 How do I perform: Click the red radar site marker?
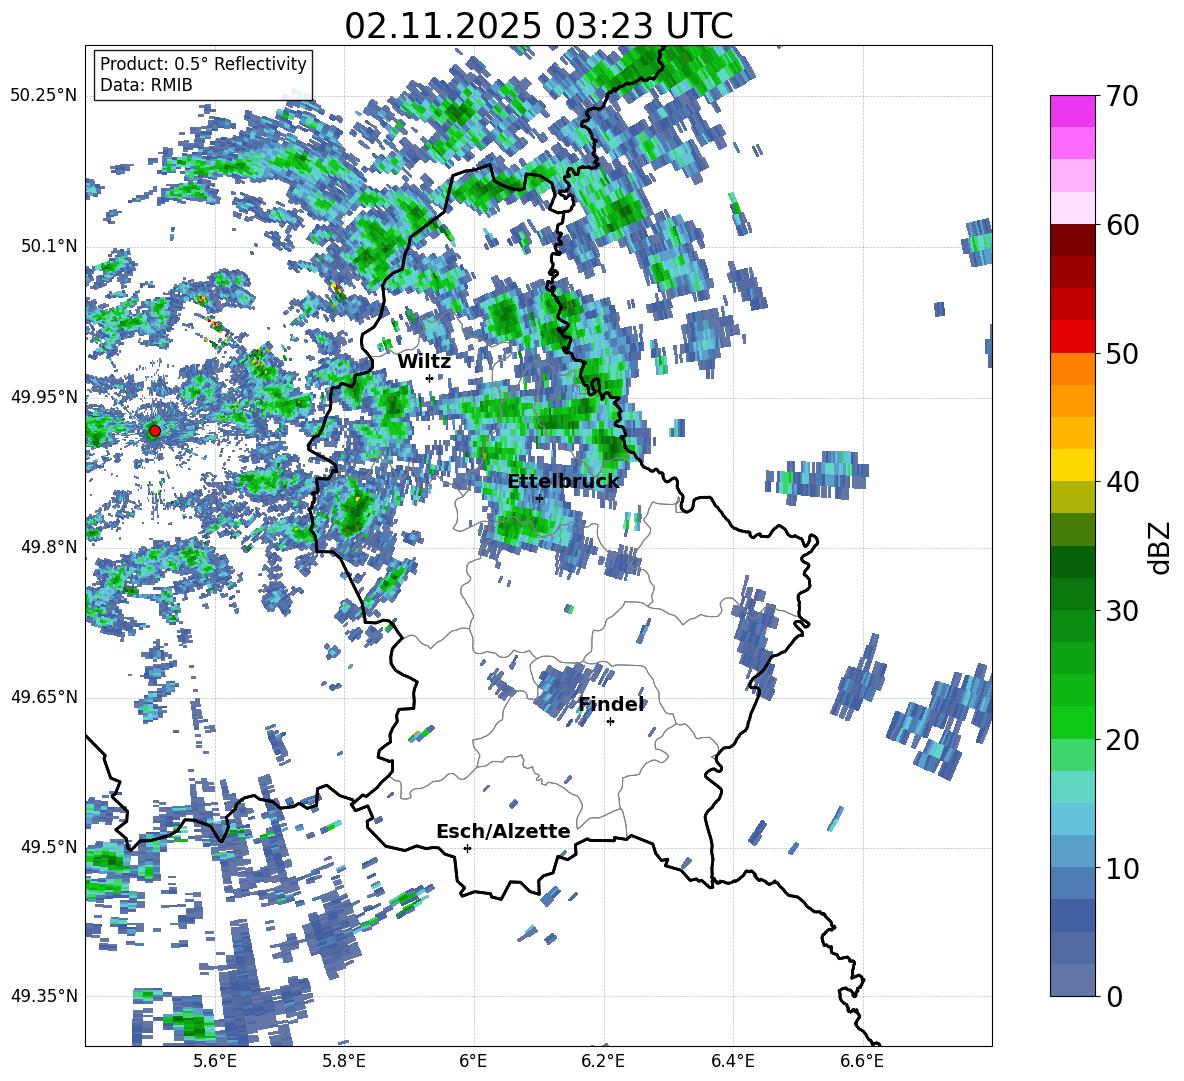(x=155, y=430)
